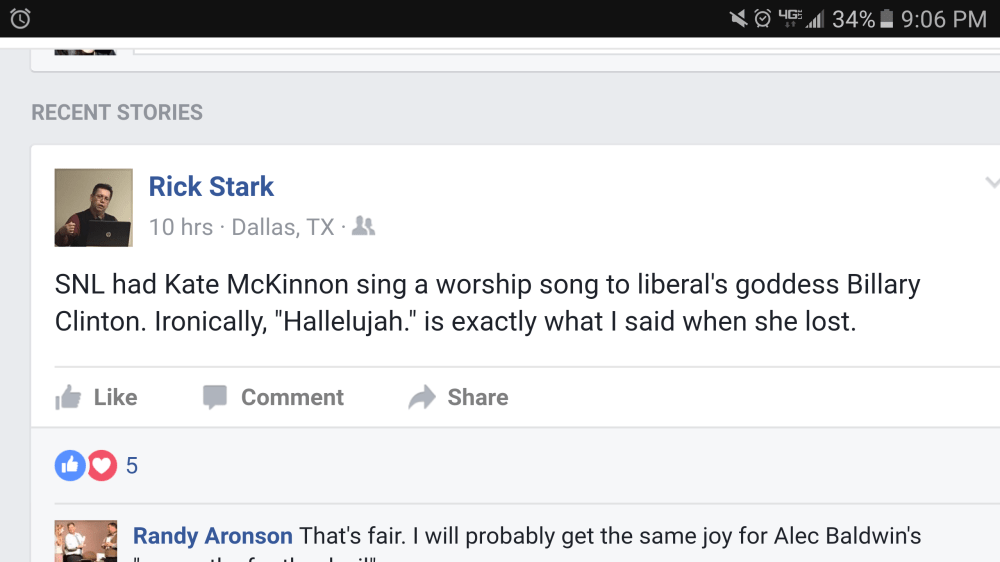The height and width of the screenshot is (562, 1000).
Task: View the 5 reactions count
Action: [132, 466]
